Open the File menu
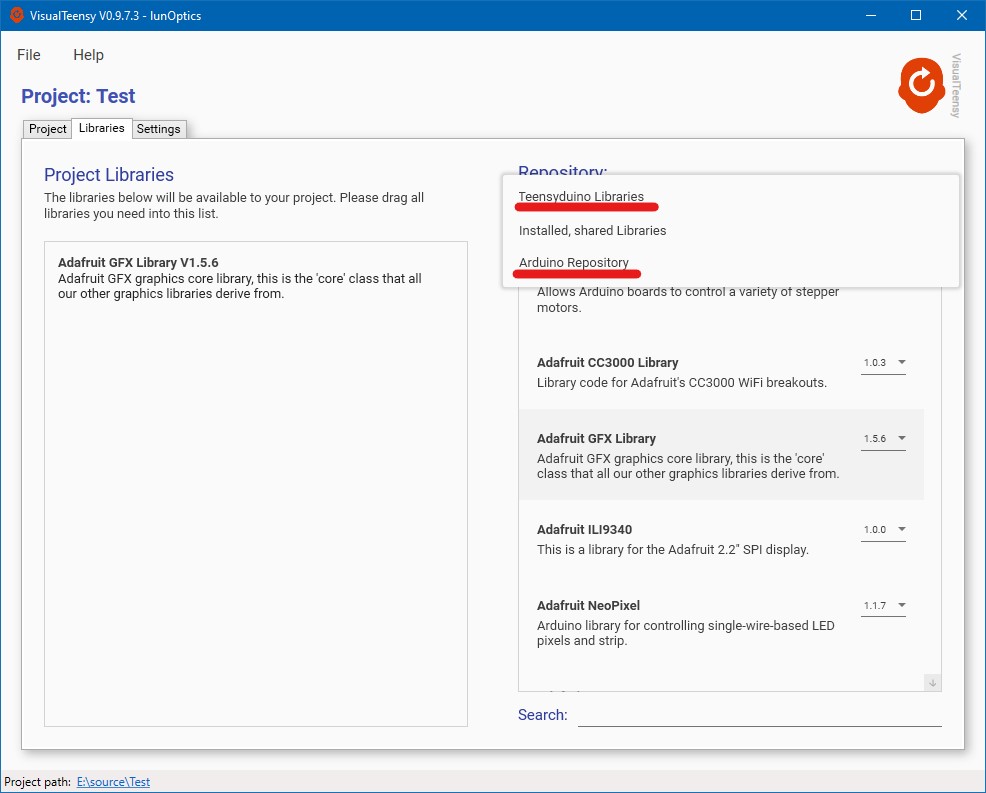The image size is (986, 793). tap(29, 55)
